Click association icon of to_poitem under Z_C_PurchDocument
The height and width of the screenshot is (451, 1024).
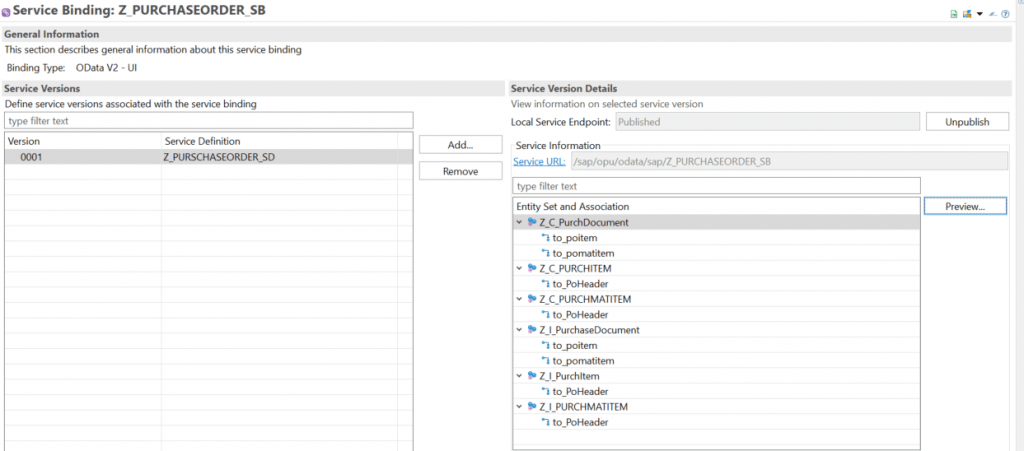pyautogui.click(x=546, y=238)
